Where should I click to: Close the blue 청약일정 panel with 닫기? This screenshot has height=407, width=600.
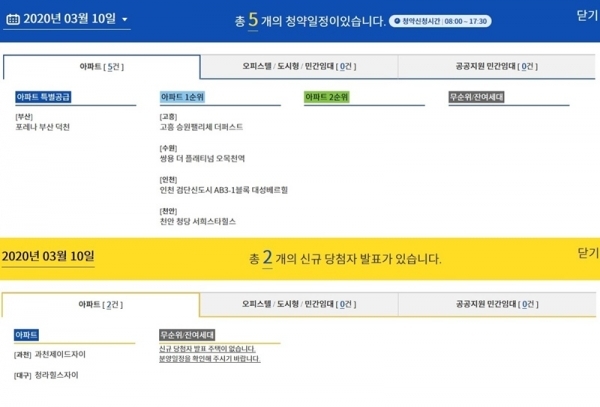point(587,15)
